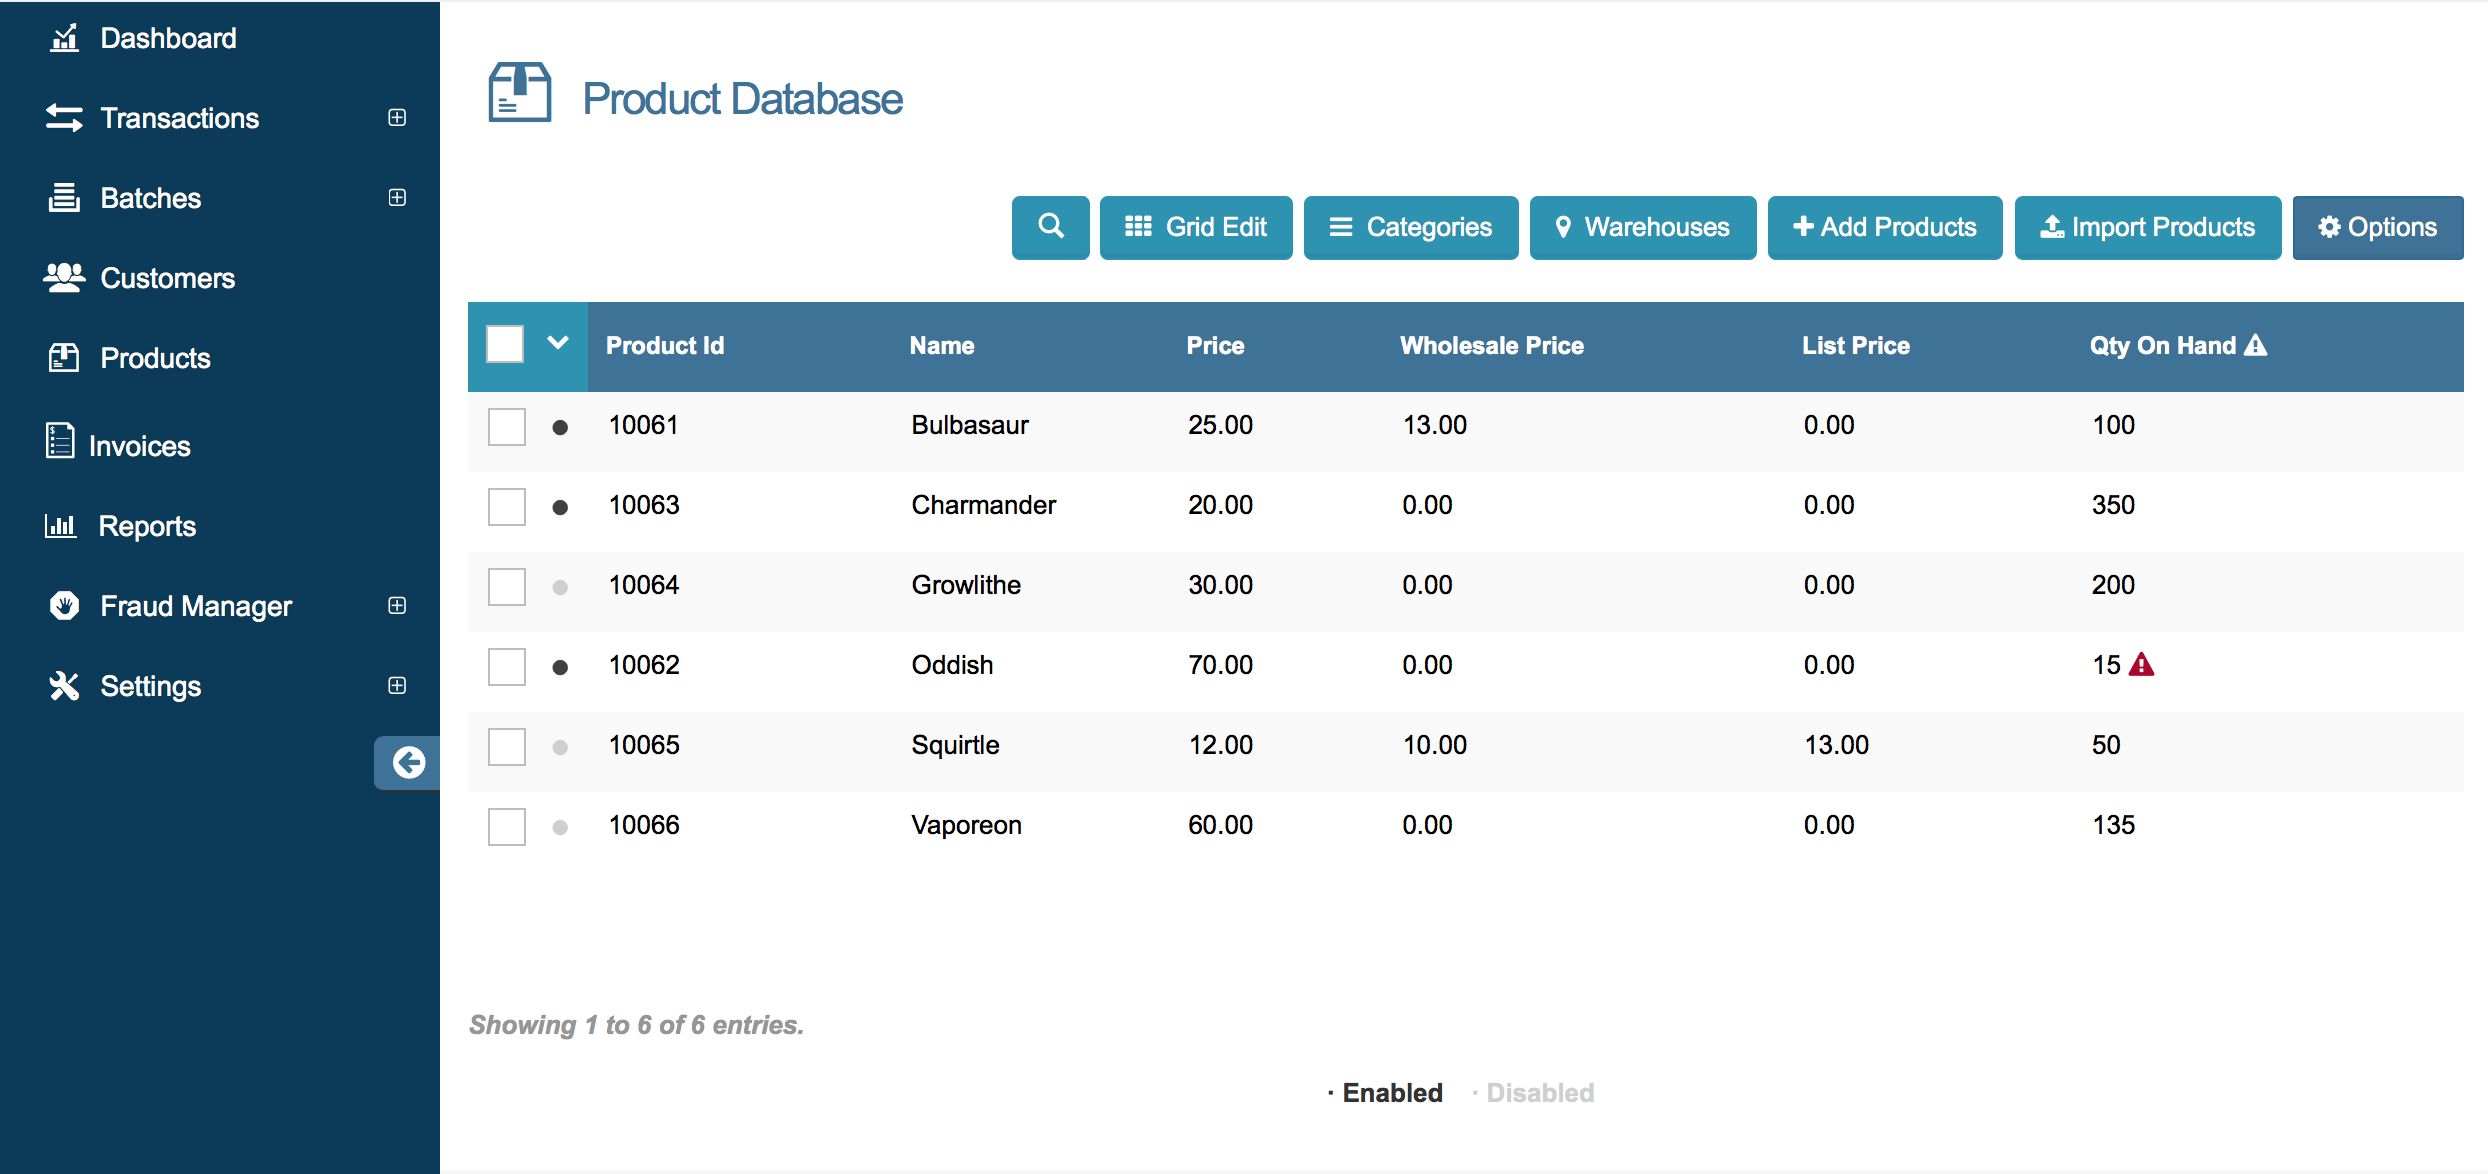Image resolution: width=2488 pixels, height=1174 pixels.
Task: Open the Options button
Action: (x=2377, y=227)
